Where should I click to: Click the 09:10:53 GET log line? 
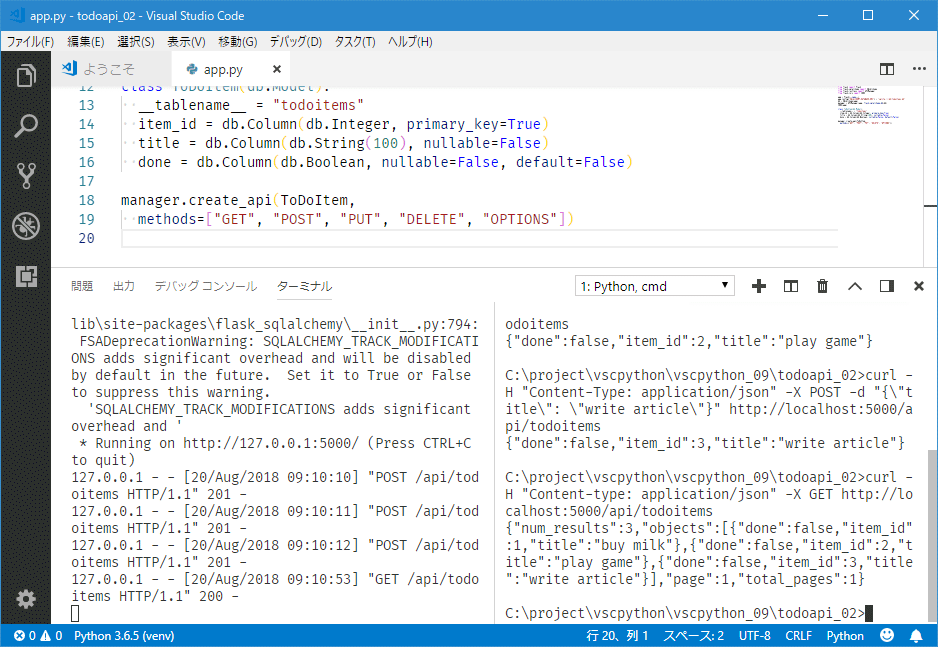(x=275, y=587)
